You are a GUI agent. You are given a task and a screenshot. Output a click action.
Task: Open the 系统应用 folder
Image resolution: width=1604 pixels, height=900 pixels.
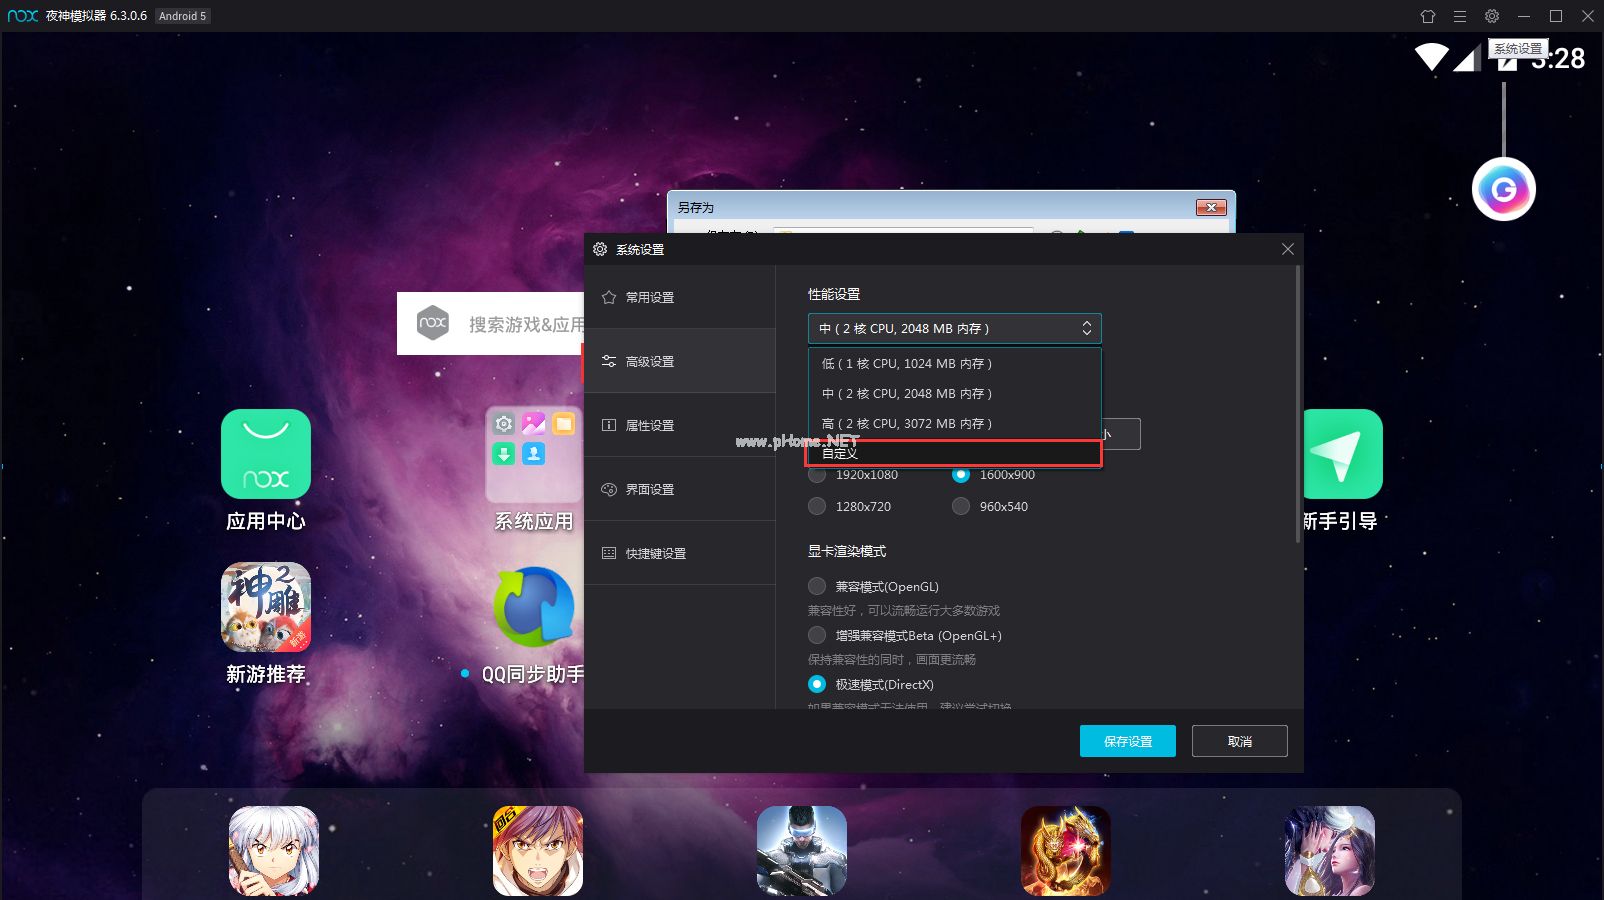533,454
